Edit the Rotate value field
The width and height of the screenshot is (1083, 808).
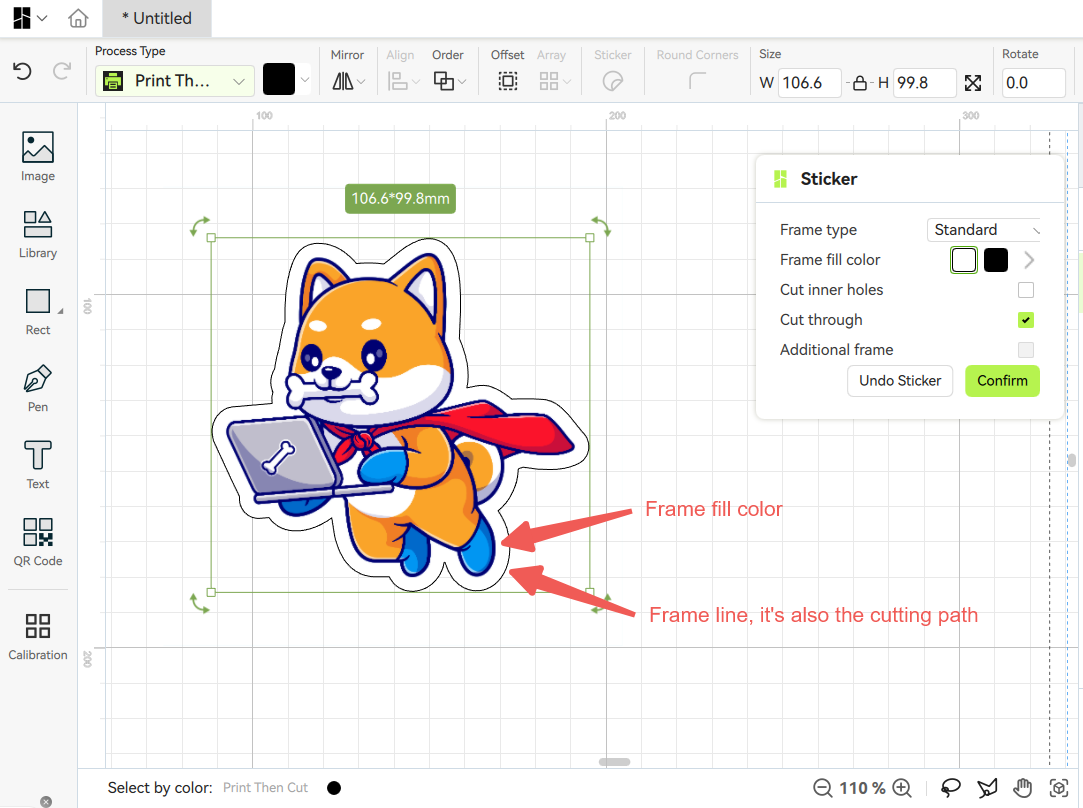point(1033,83)
